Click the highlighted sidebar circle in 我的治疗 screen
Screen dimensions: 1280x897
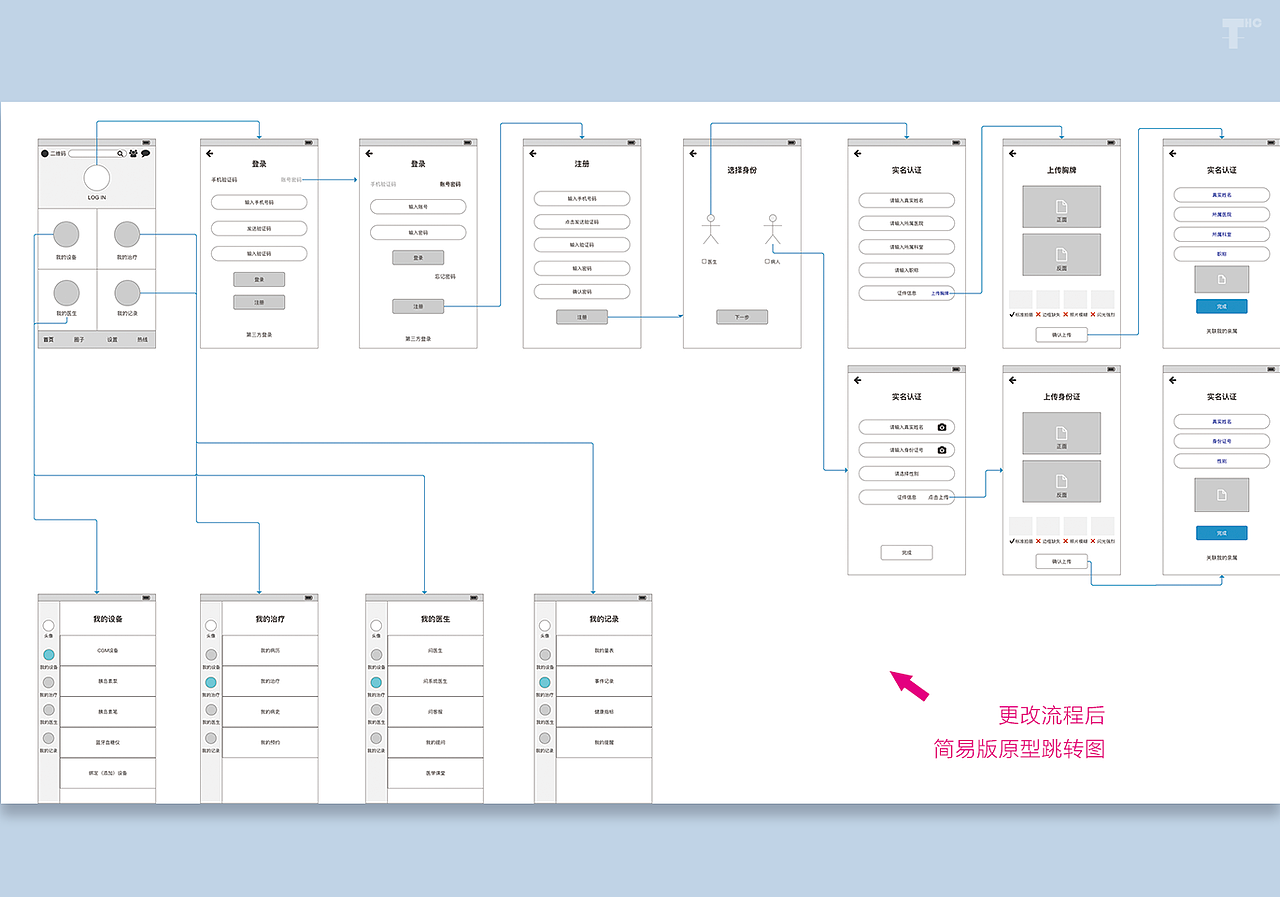(211, 682)
